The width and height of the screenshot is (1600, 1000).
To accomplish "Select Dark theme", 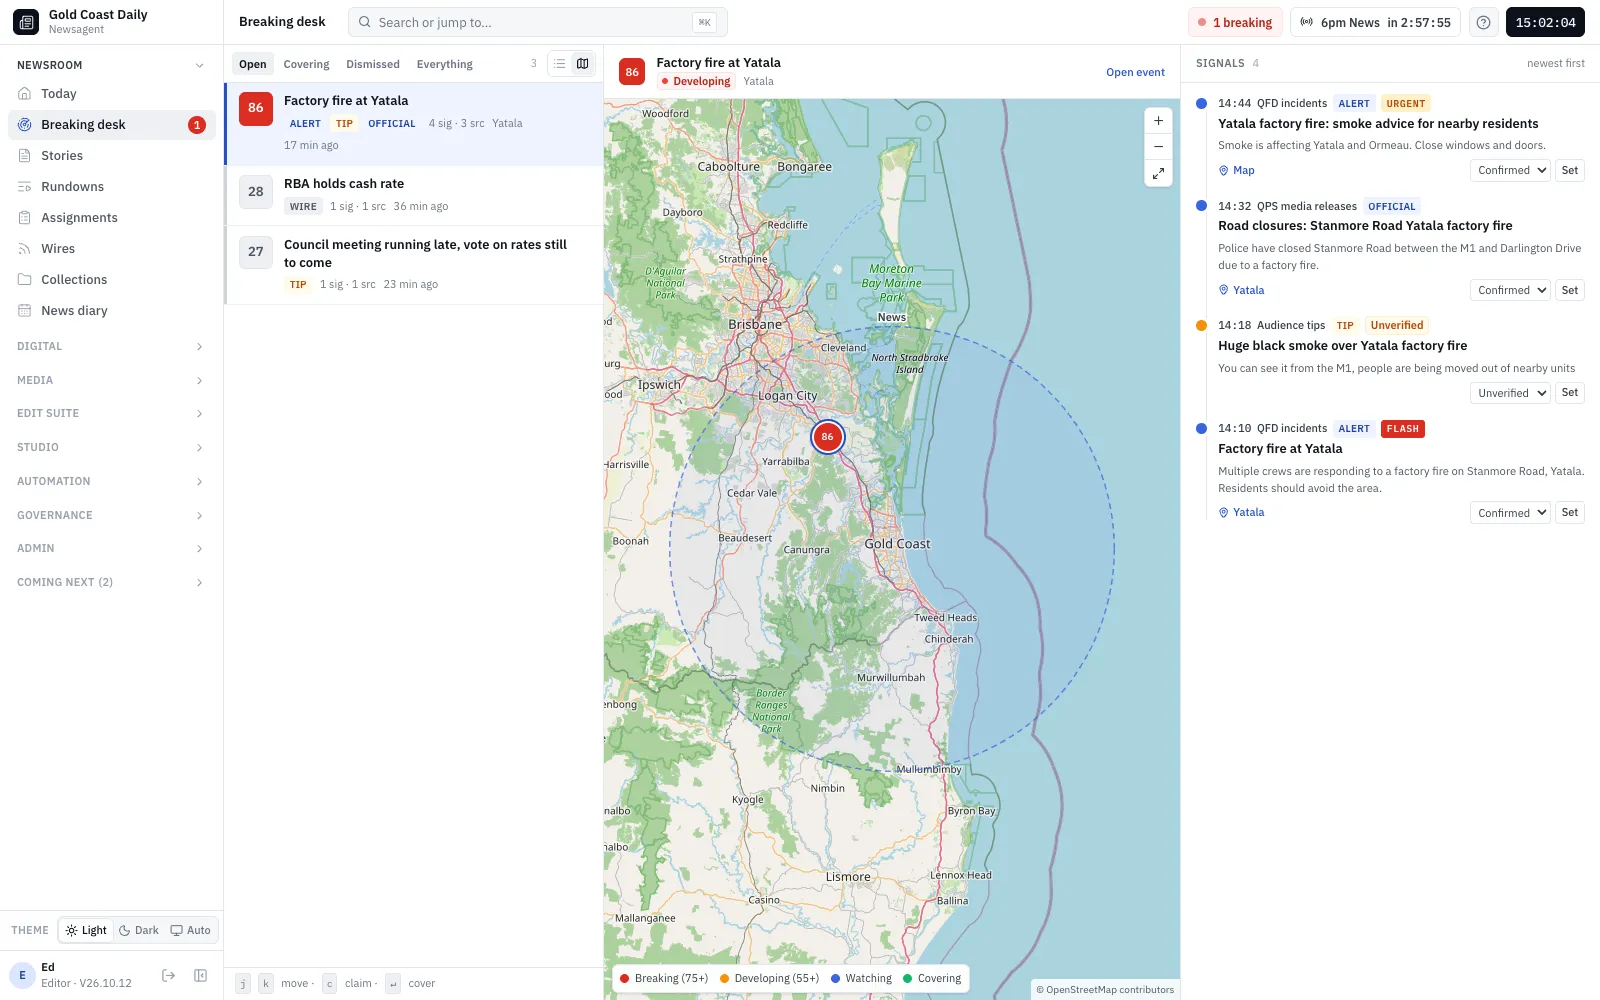I will [139, 930].
